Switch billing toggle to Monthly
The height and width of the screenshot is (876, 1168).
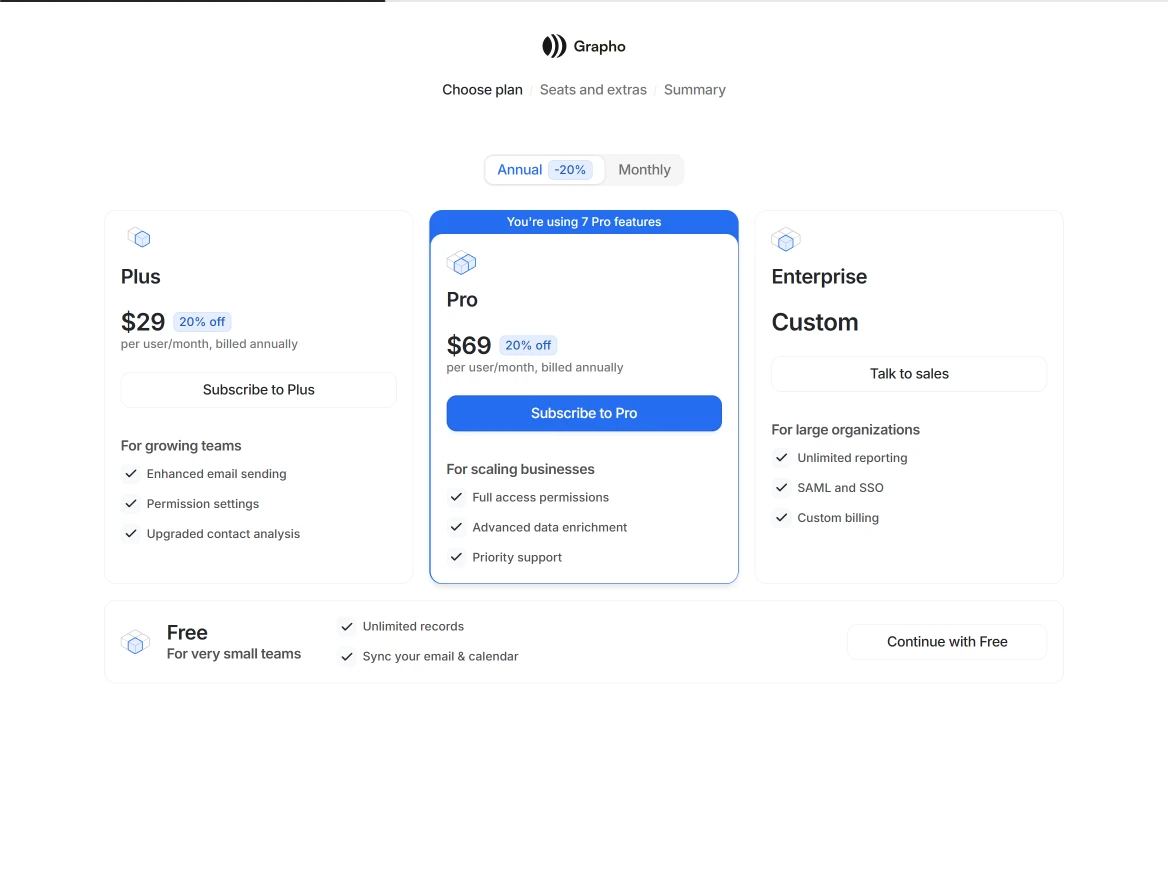pyautogui.click(x=644, y=170)
